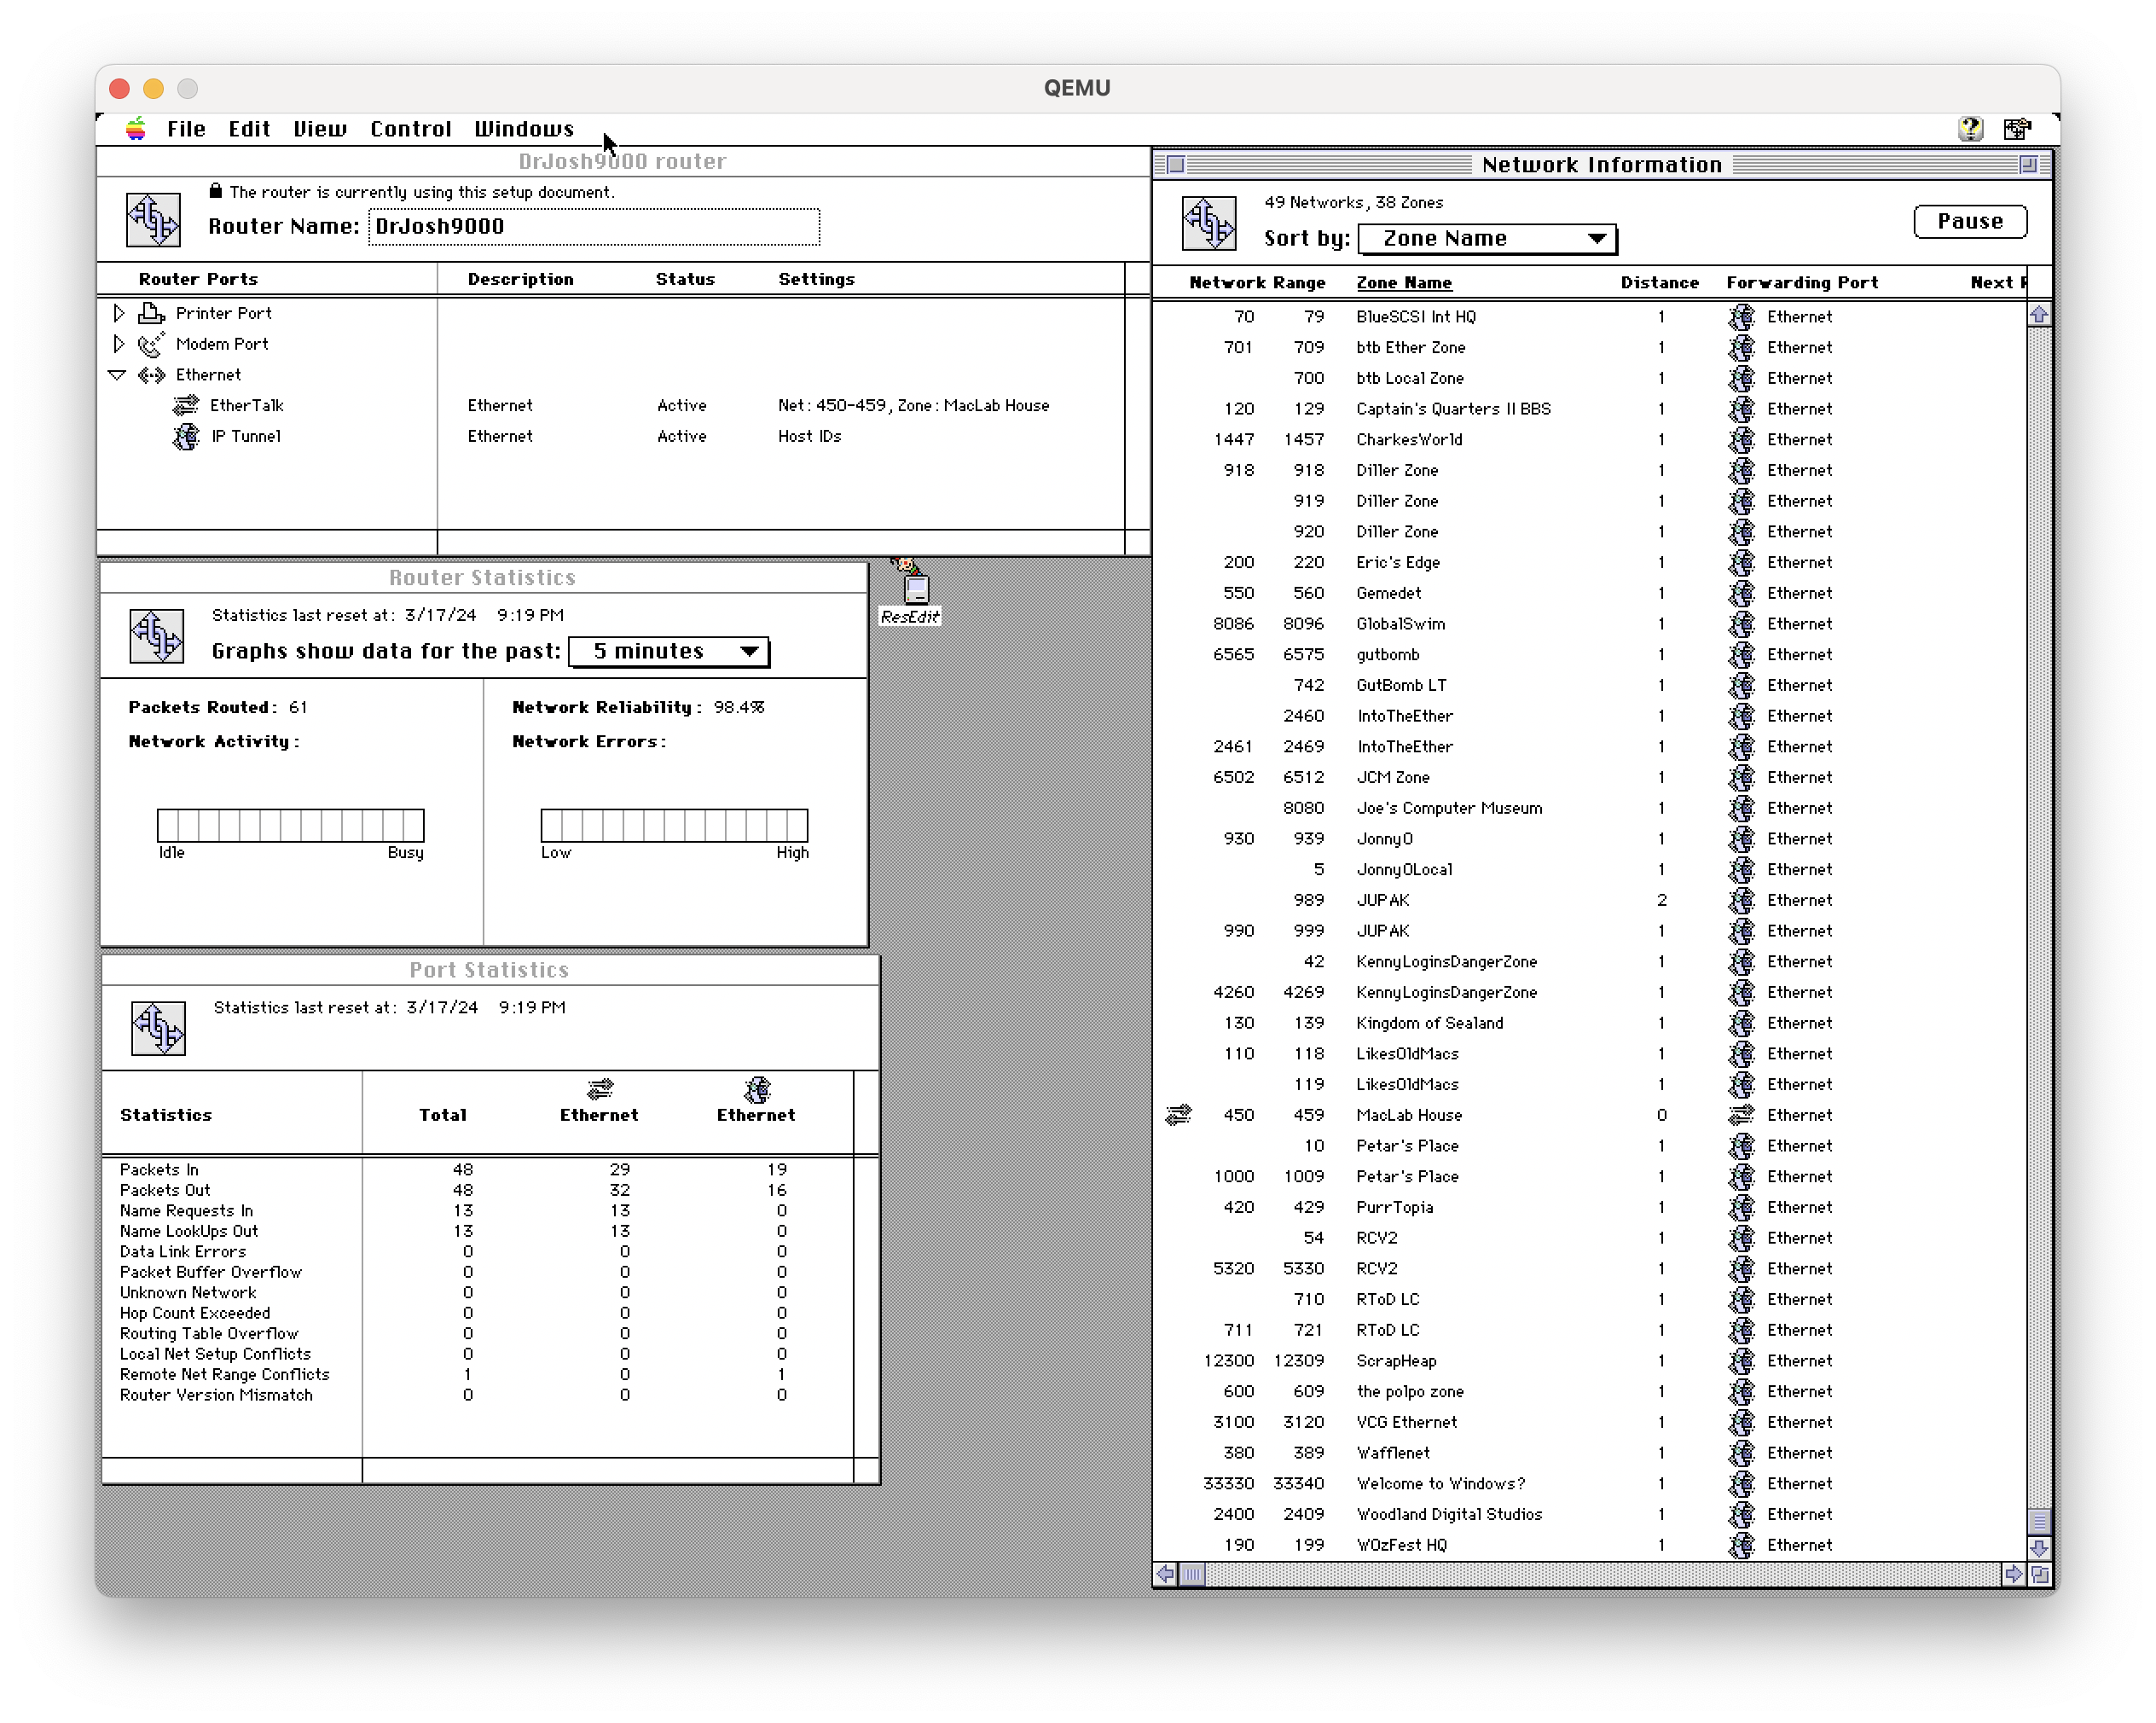Viewport: 2156px width, 1723px height.
Task: Open the 5 minutes graph period dropdown
Action: coord(669,652)
